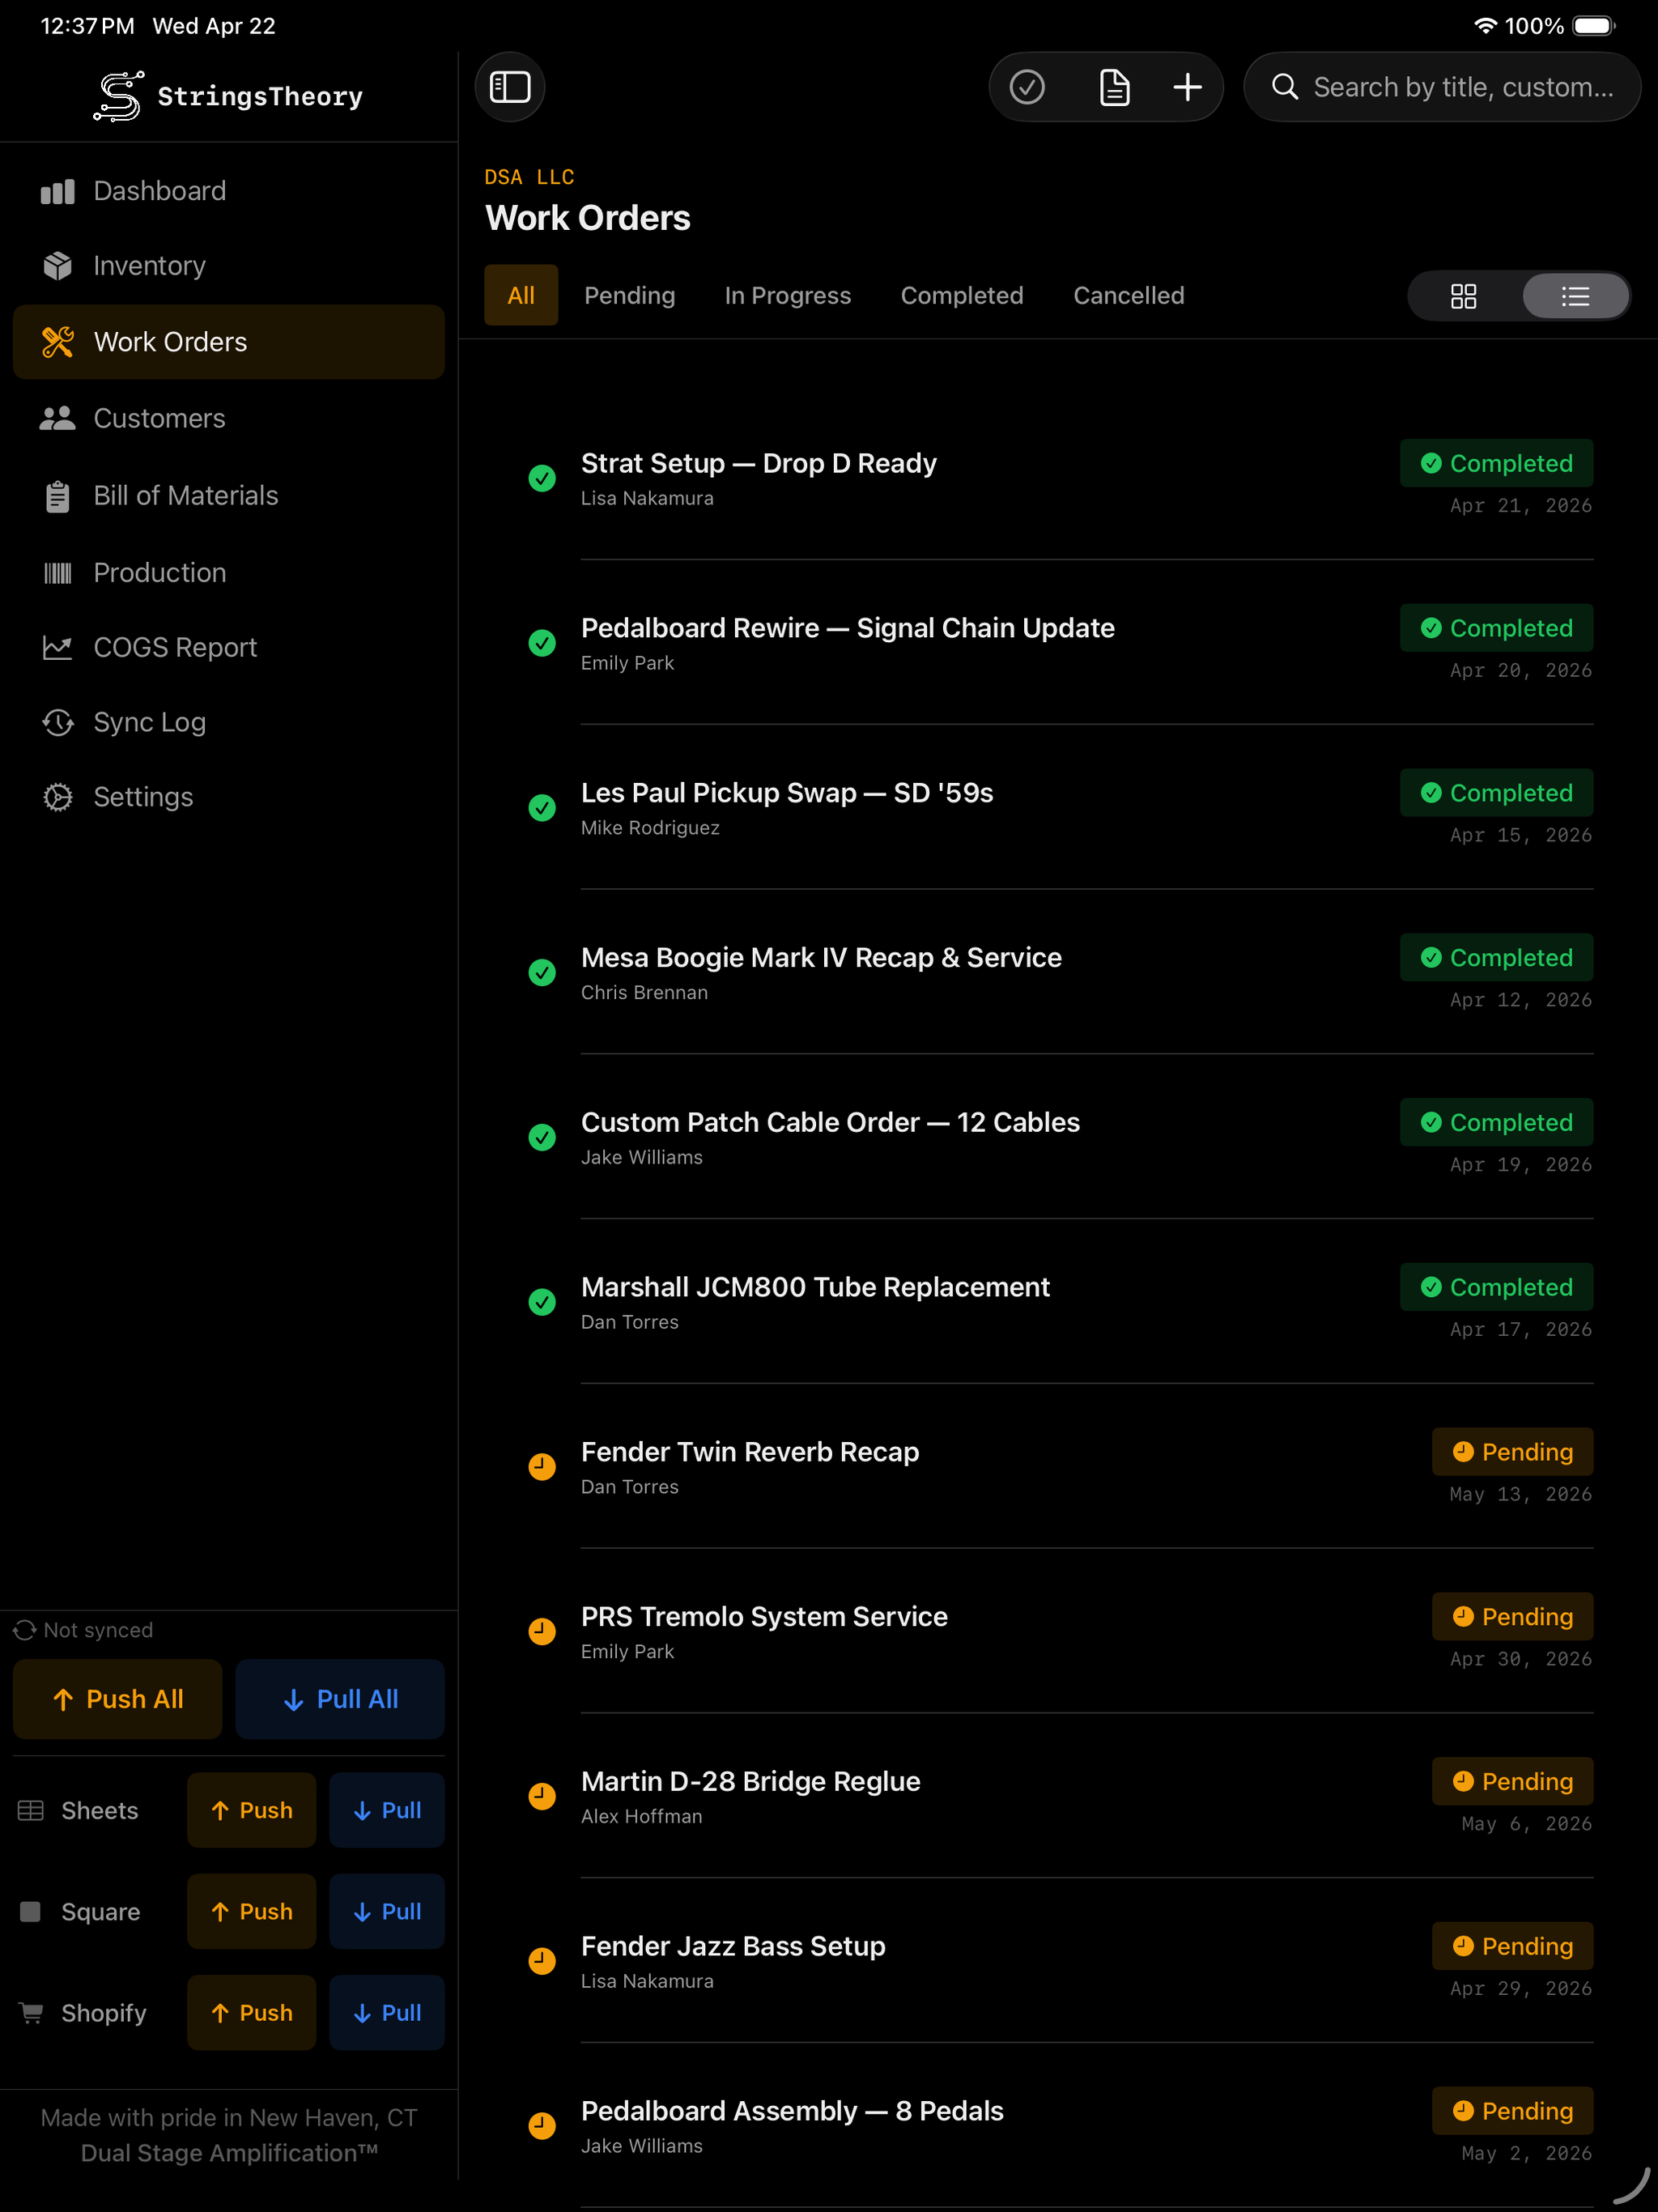View the COGS Report

[174, 647]
